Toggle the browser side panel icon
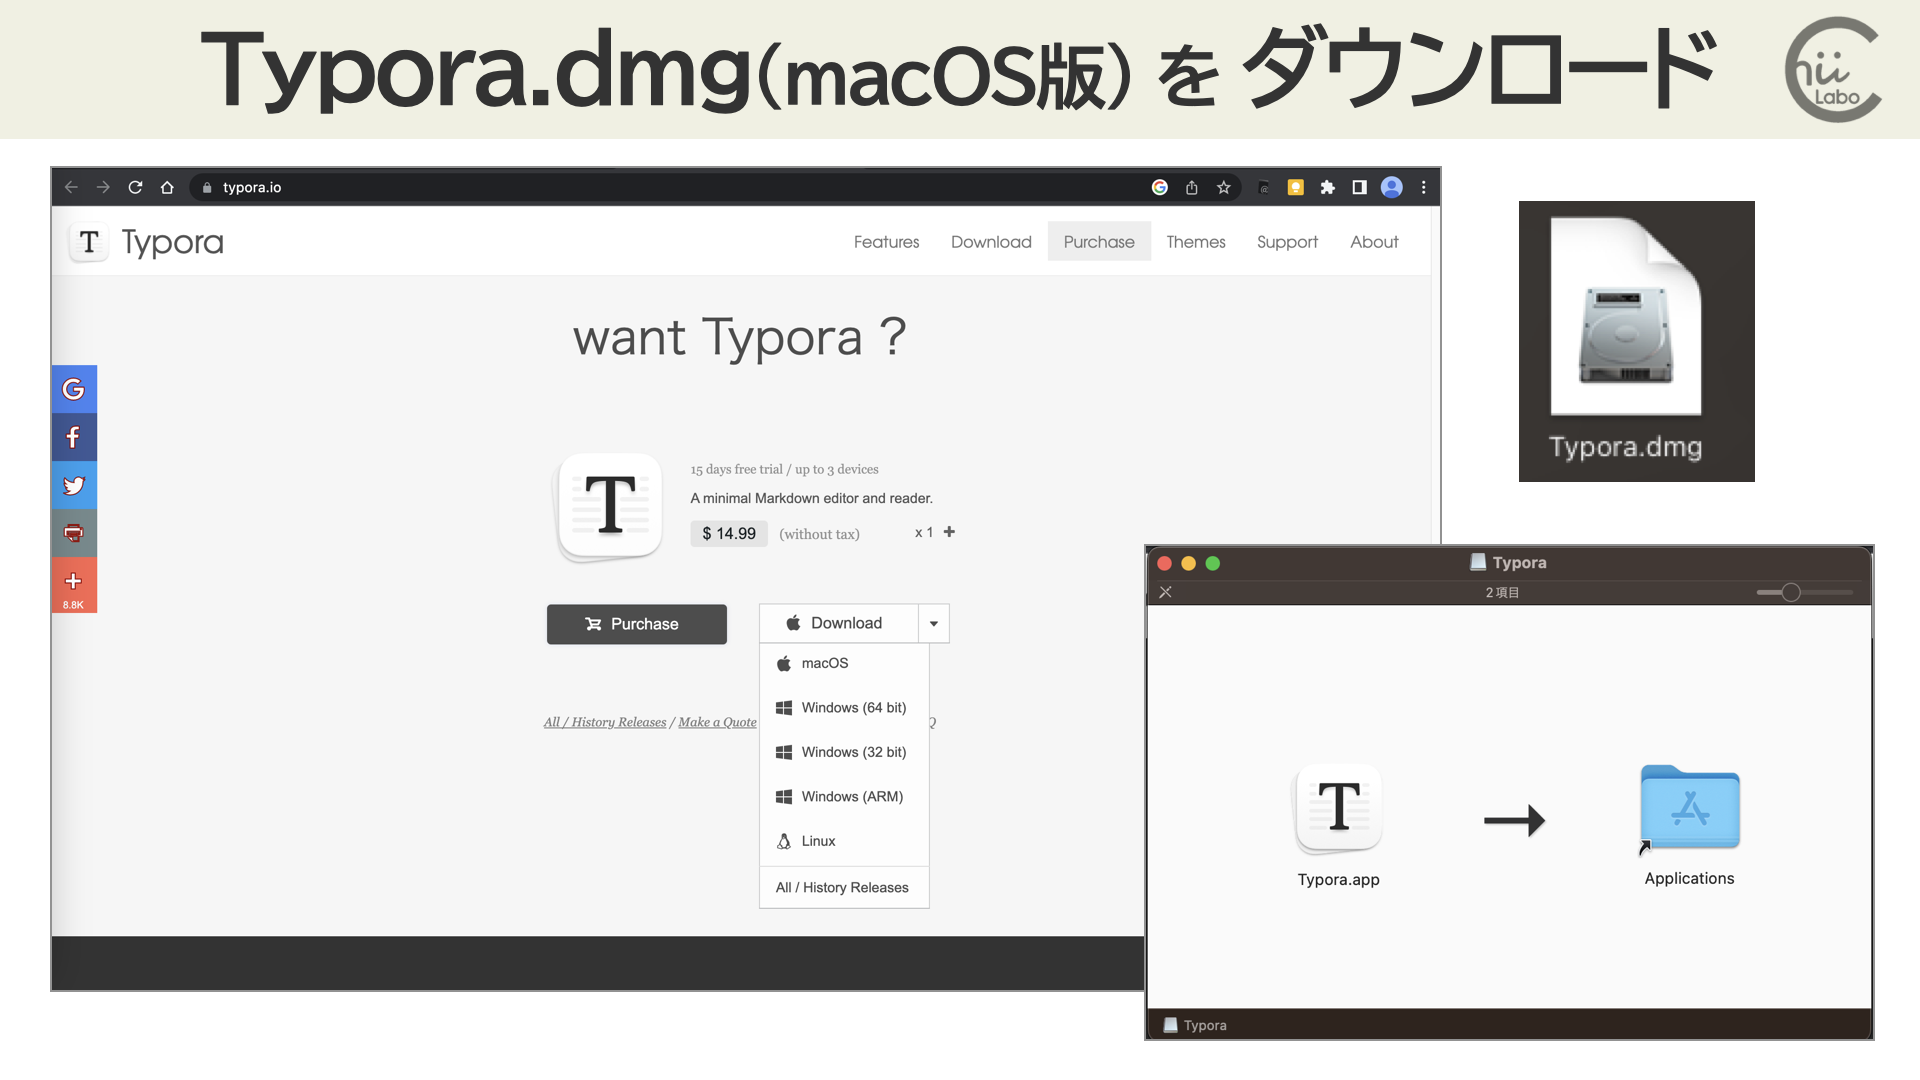 1359,187
